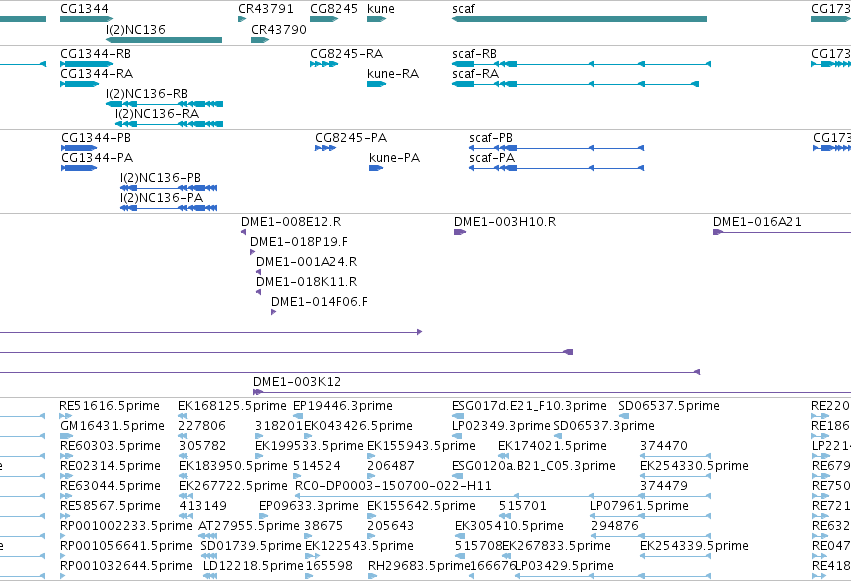Select EST EK043426.5prime
Screen dimensions: 851x581
(309, 436)
